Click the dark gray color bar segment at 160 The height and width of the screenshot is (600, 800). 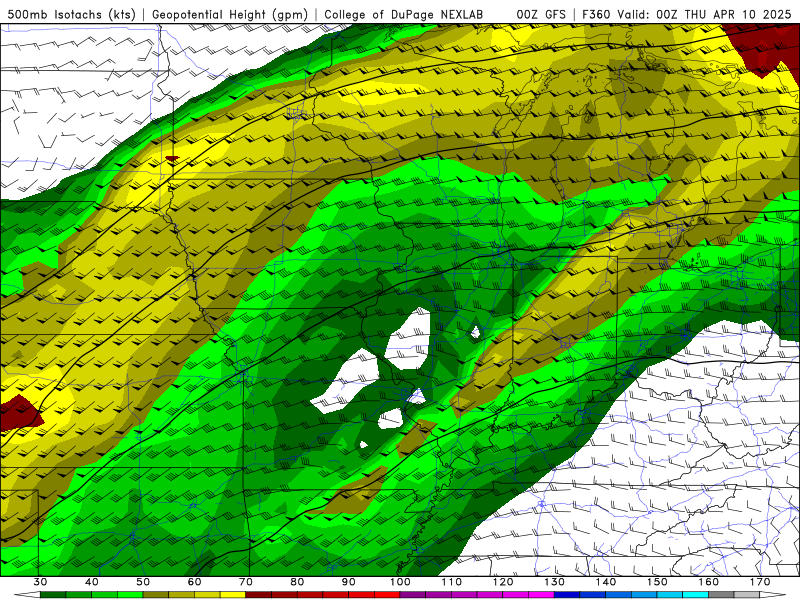(721, 595)
